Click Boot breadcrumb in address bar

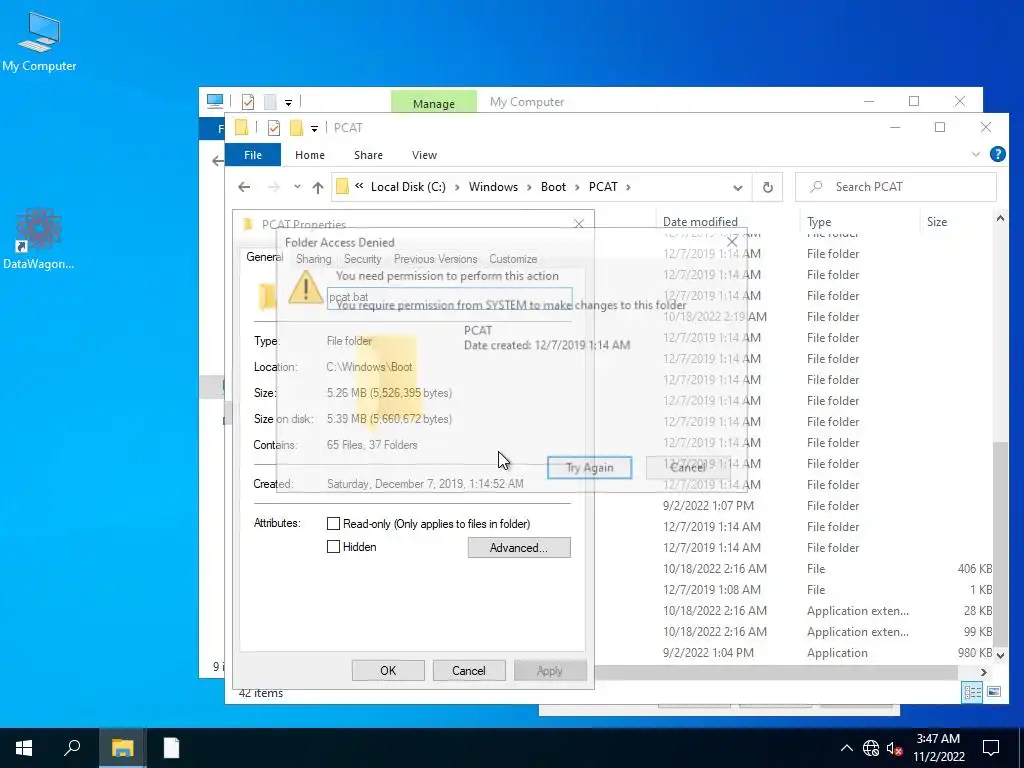coord(553,187)
